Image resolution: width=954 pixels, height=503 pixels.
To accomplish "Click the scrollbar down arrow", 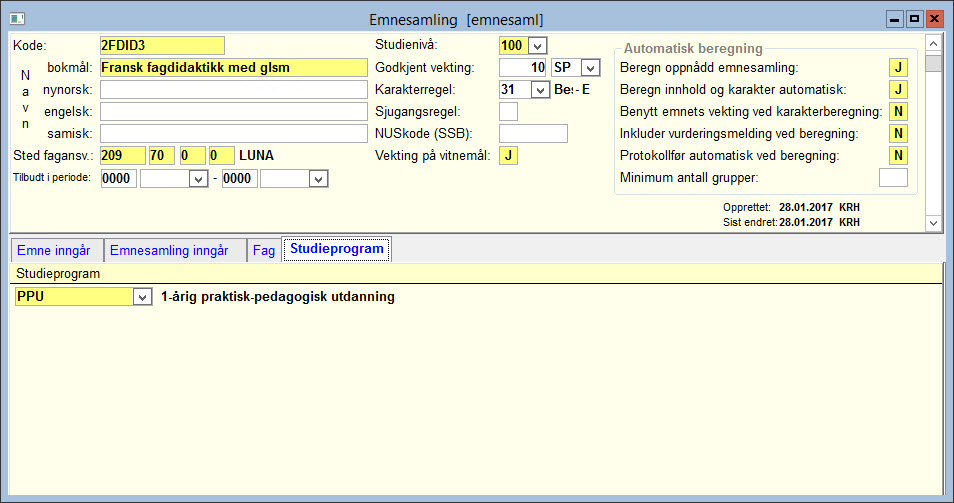I will pyautogui.click(x=933, y=223).
